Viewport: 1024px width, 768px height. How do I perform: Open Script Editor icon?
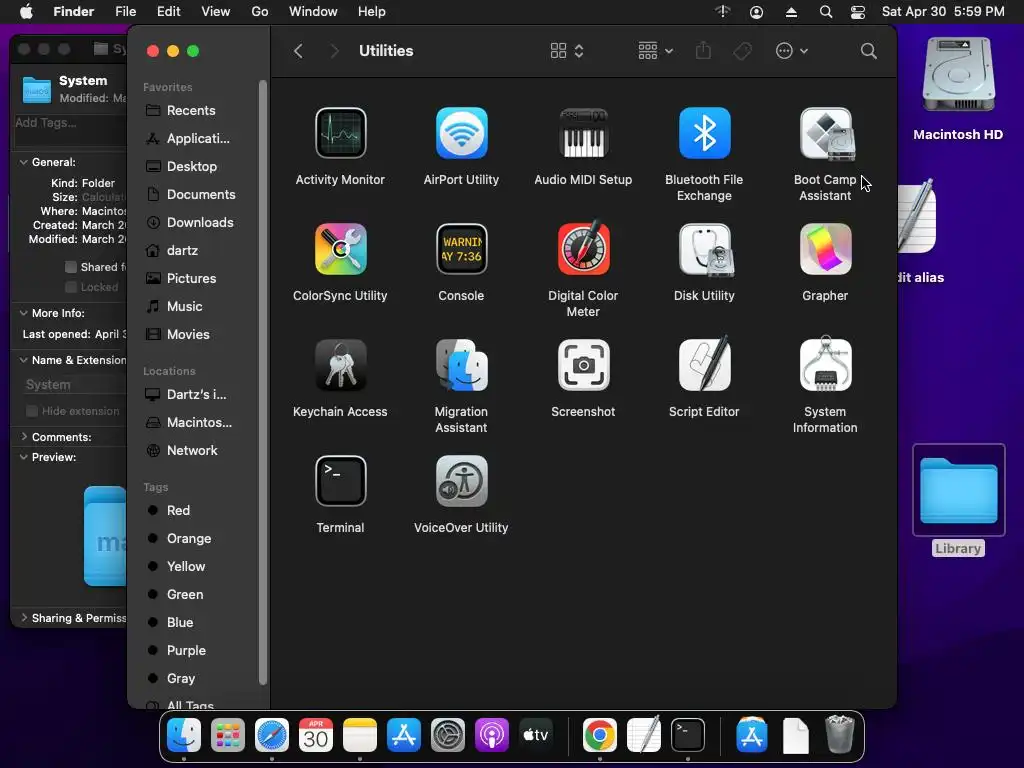(704, 364)
